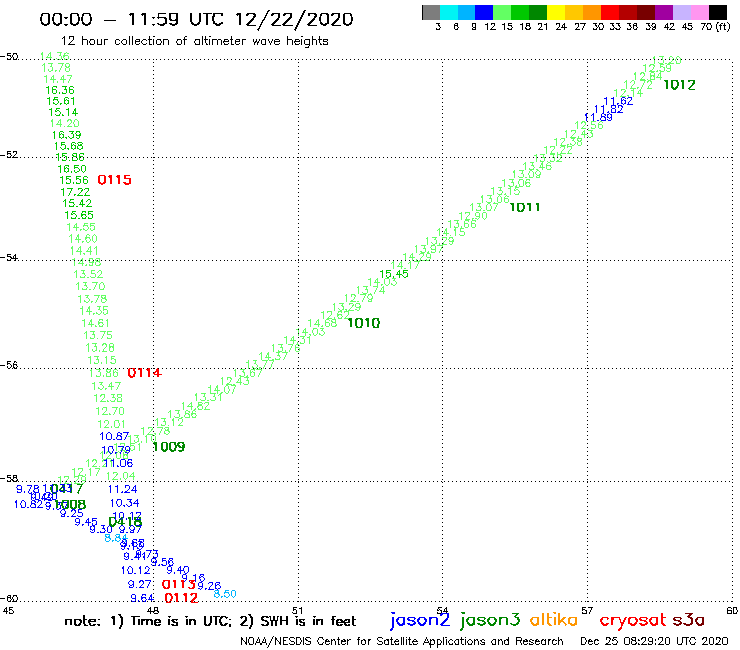The image size is (740, 650).
Task: Click the wave height value 17.22
Action: coord(75,192)
